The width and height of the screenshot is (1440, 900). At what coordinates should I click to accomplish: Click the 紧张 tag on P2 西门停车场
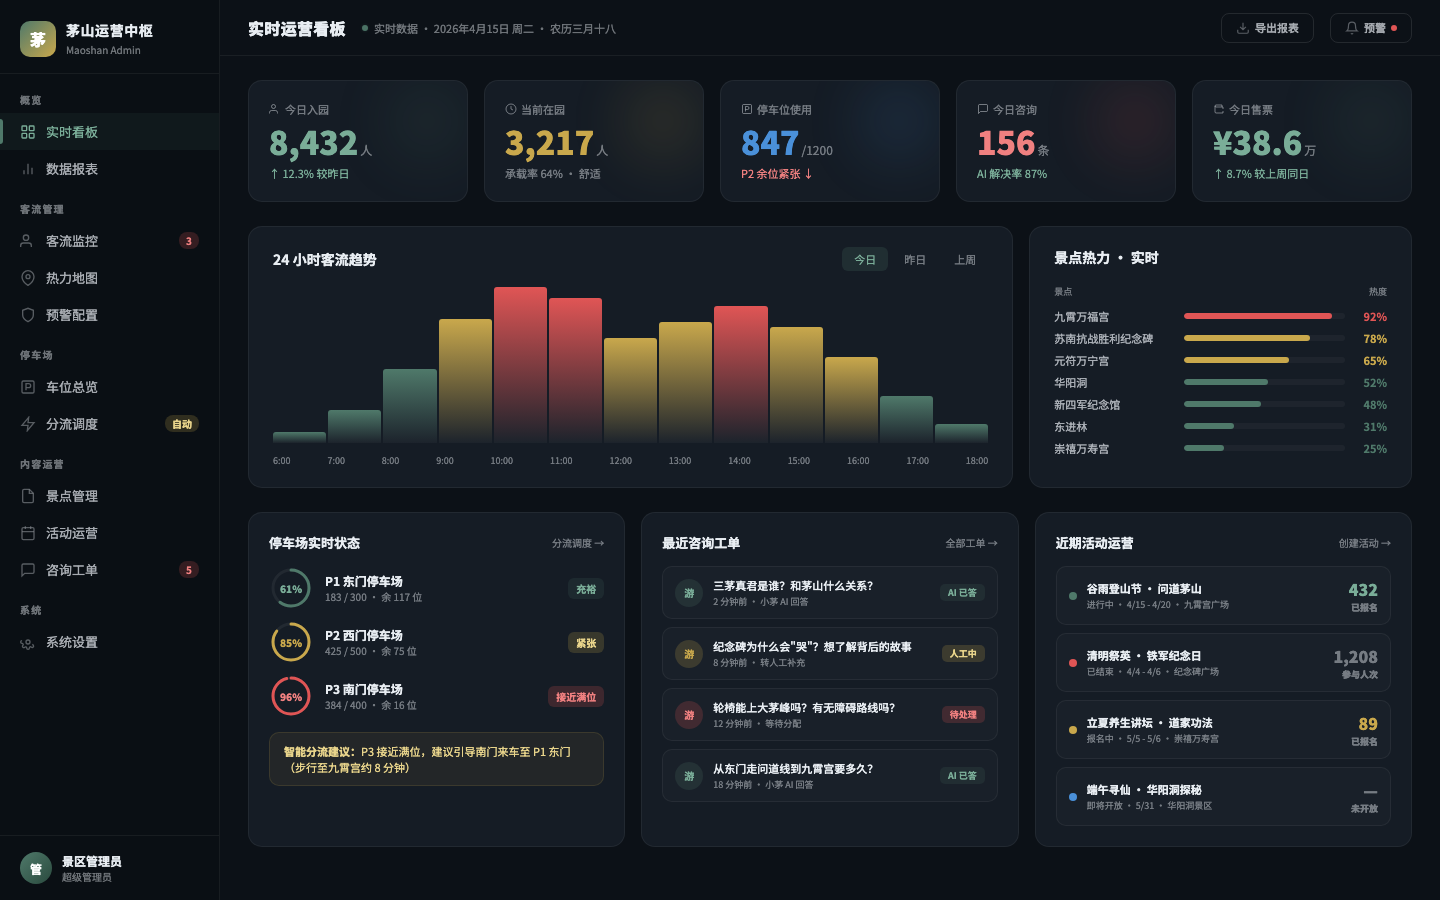click(586, 643)
